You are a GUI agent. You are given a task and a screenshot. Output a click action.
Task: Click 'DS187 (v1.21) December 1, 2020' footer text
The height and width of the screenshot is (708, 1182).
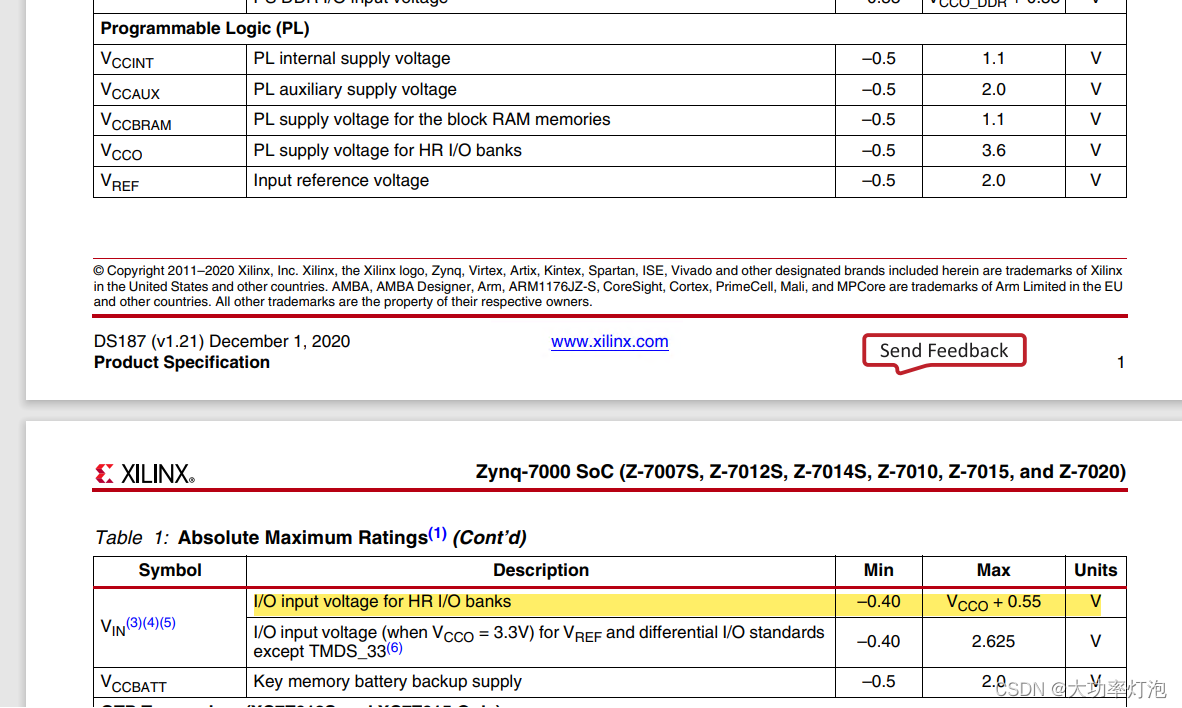click(x=222, y=342)
